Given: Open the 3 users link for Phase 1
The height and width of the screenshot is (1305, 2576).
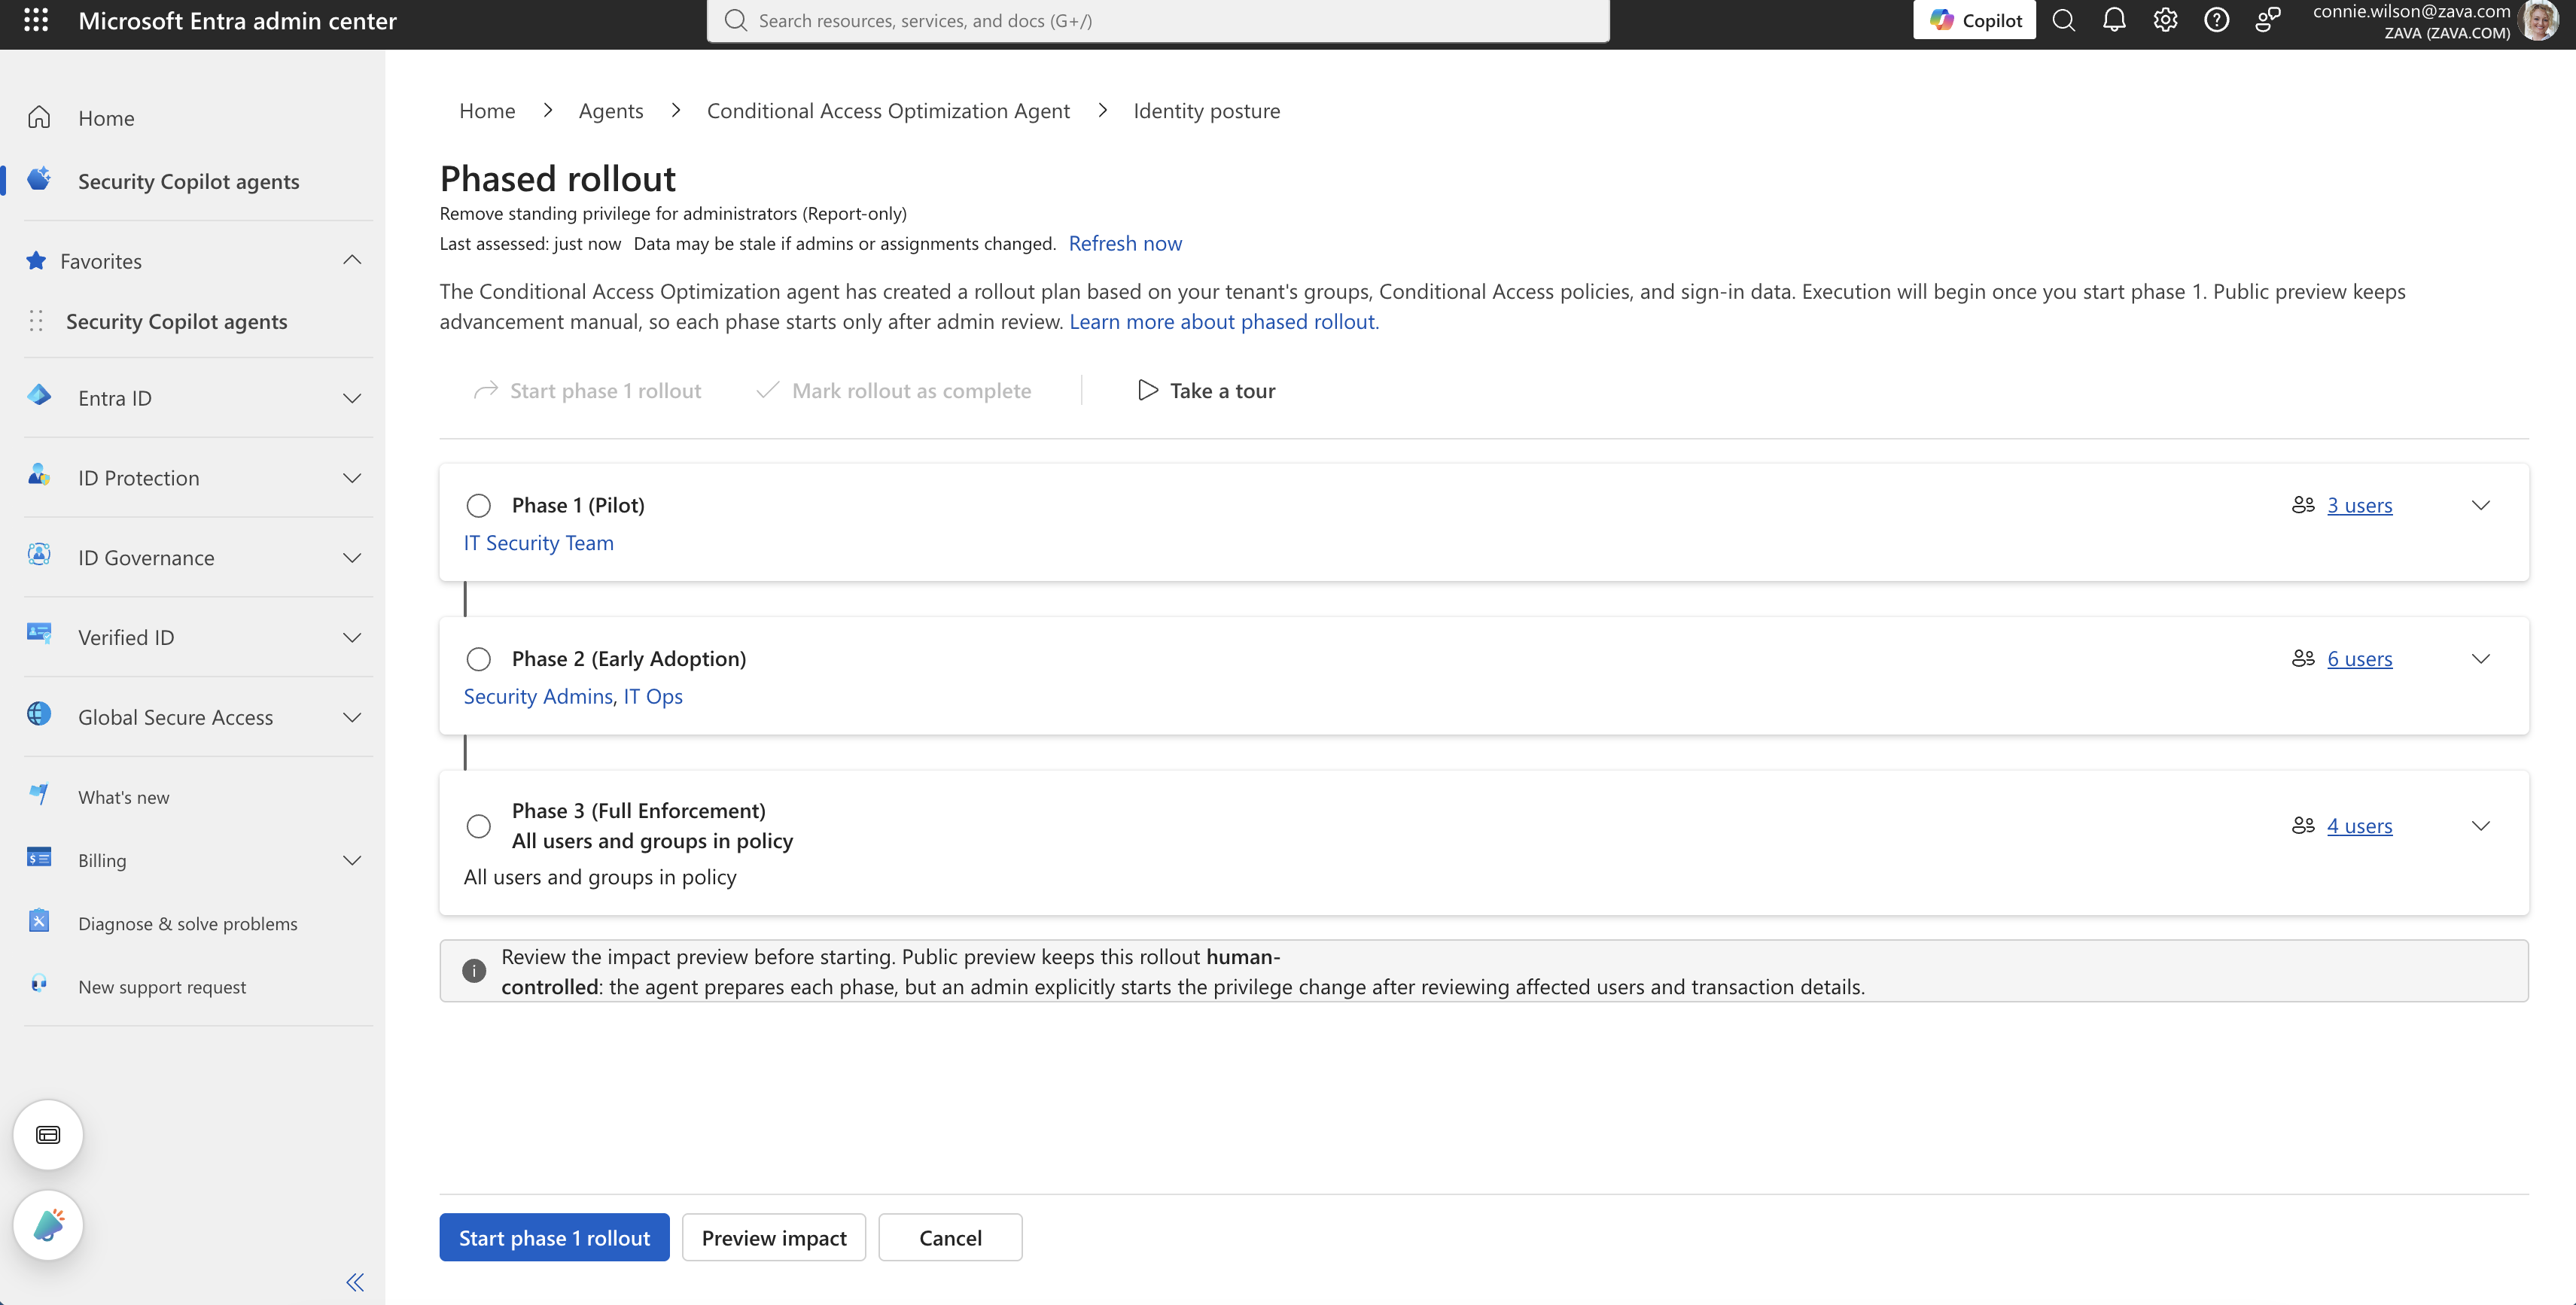Looking at the screenshot, I should [x=2359, y=506].
